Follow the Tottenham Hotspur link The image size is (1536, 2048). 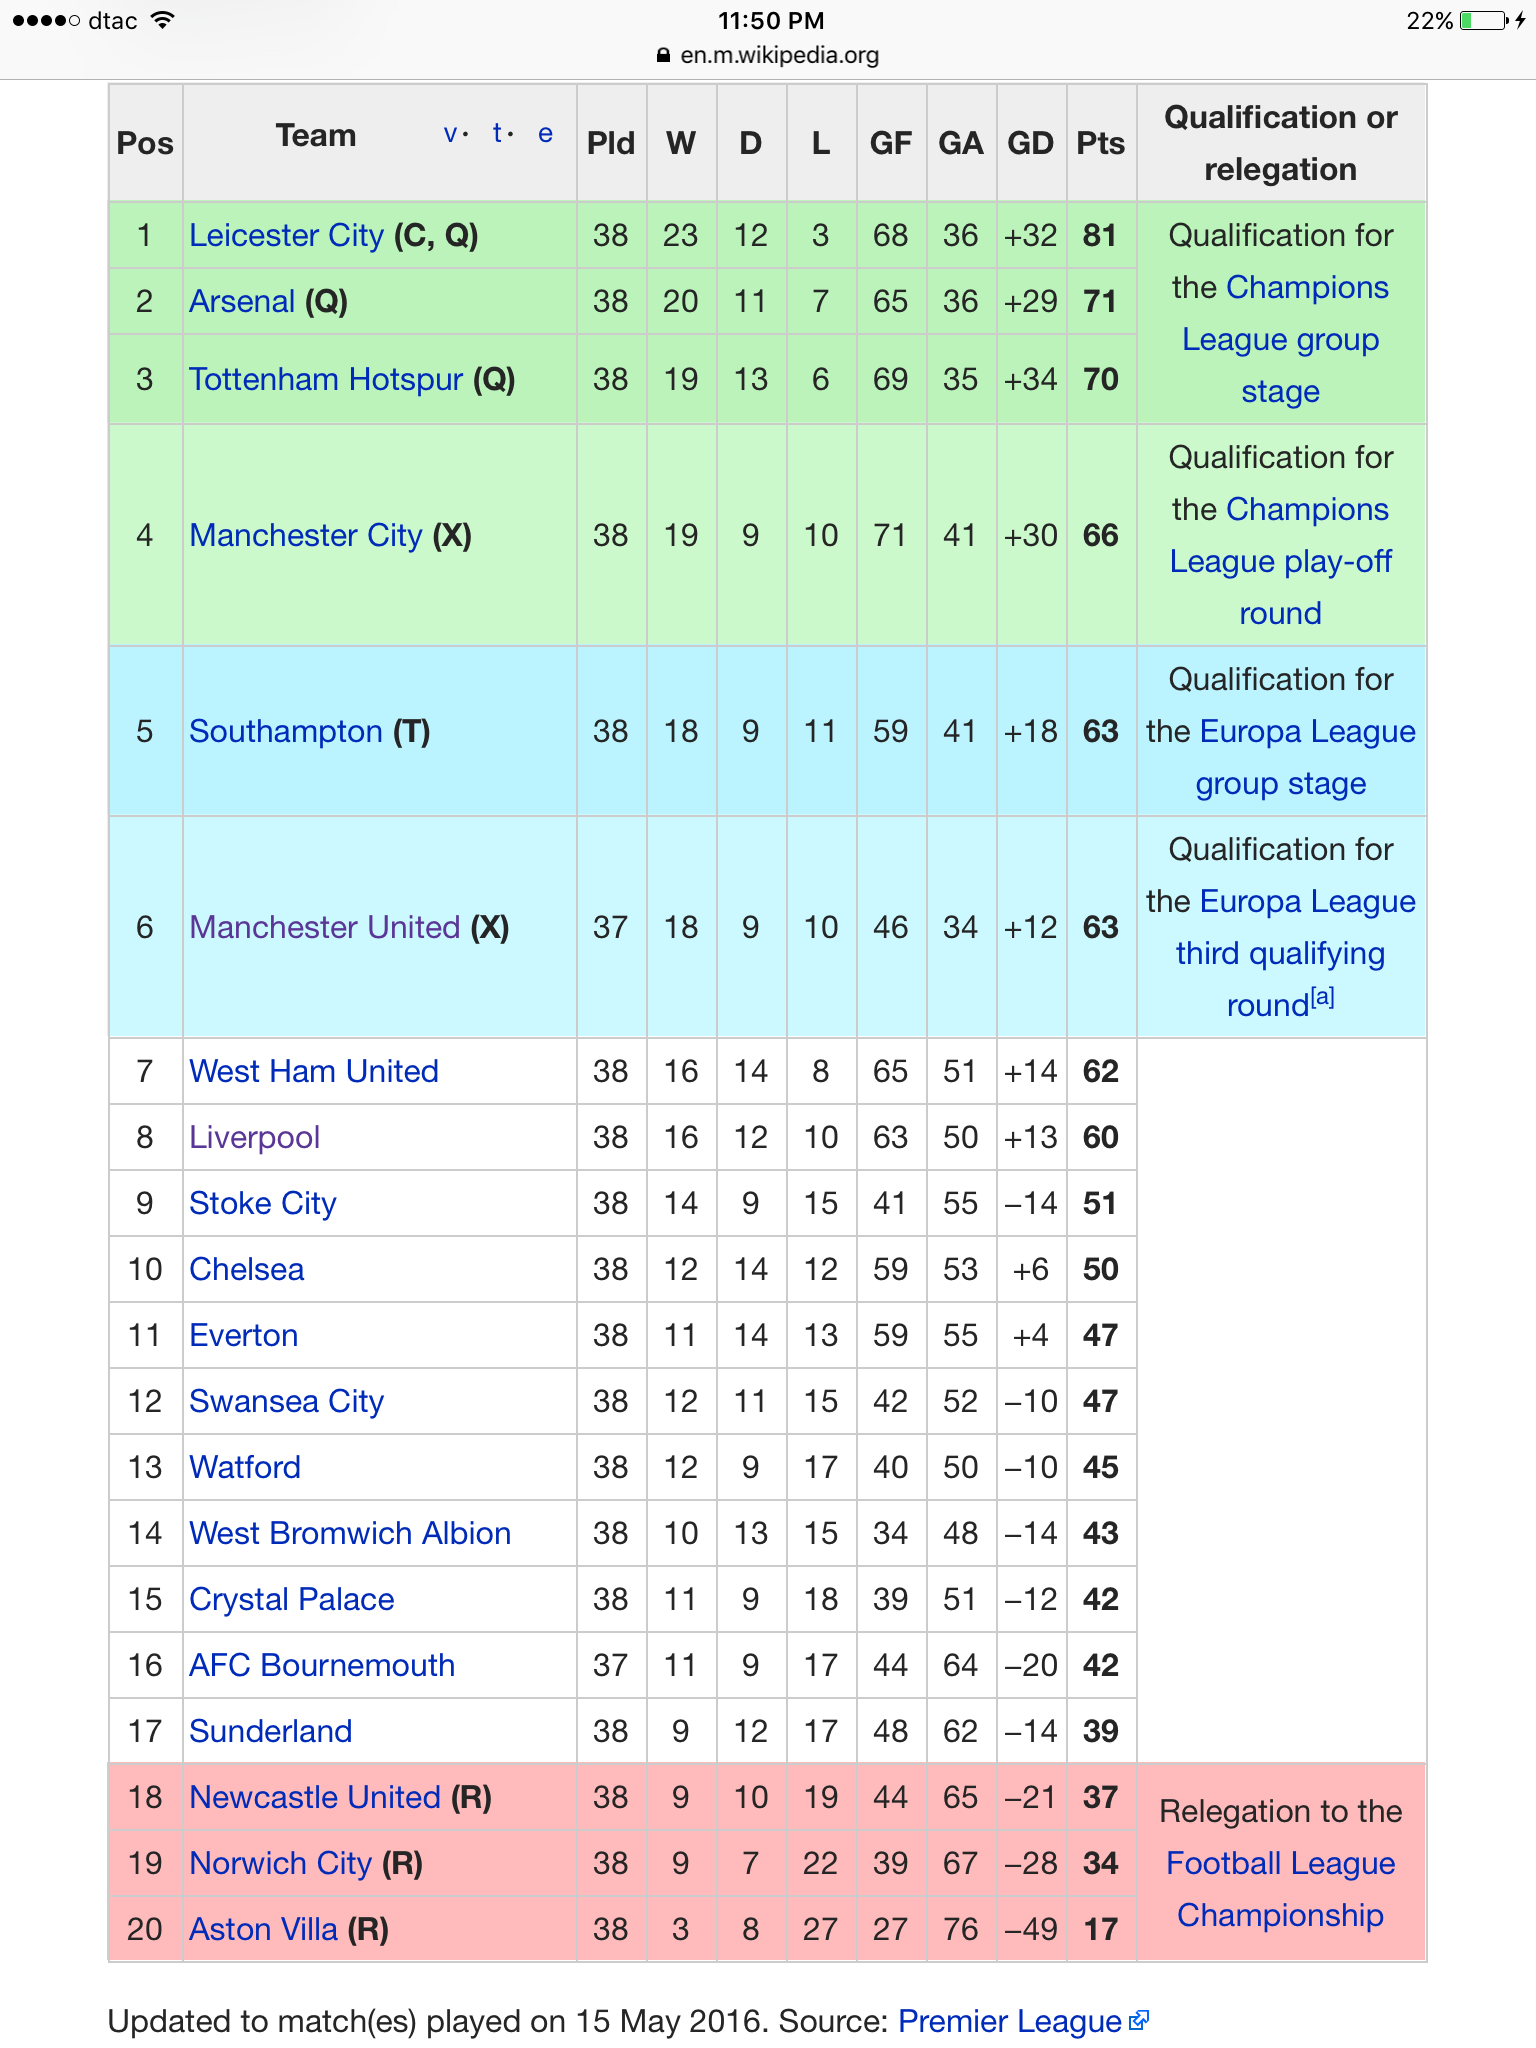click(x=326, y=379)
